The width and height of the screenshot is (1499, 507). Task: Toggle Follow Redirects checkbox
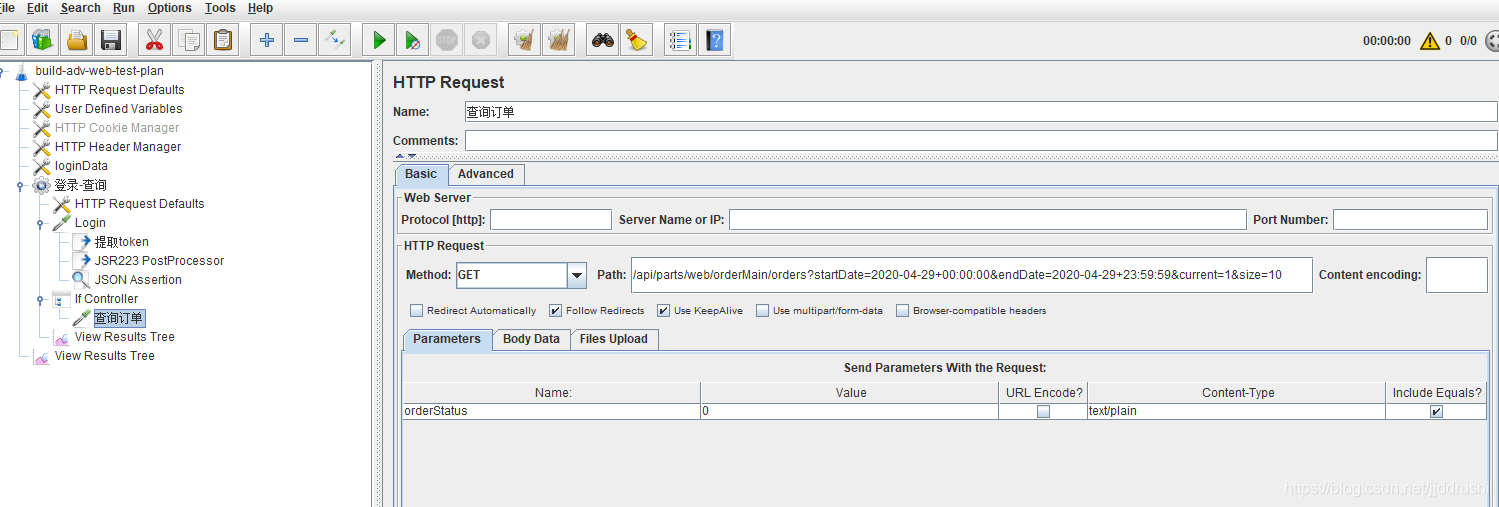(556, 311)
